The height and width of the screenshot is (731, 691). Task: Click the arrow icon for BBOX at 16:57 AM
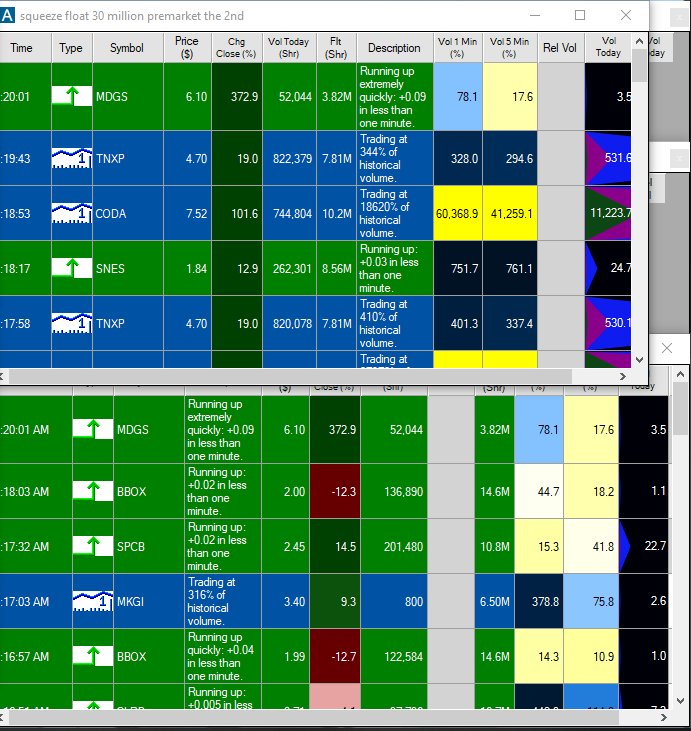tap(93, 656)
